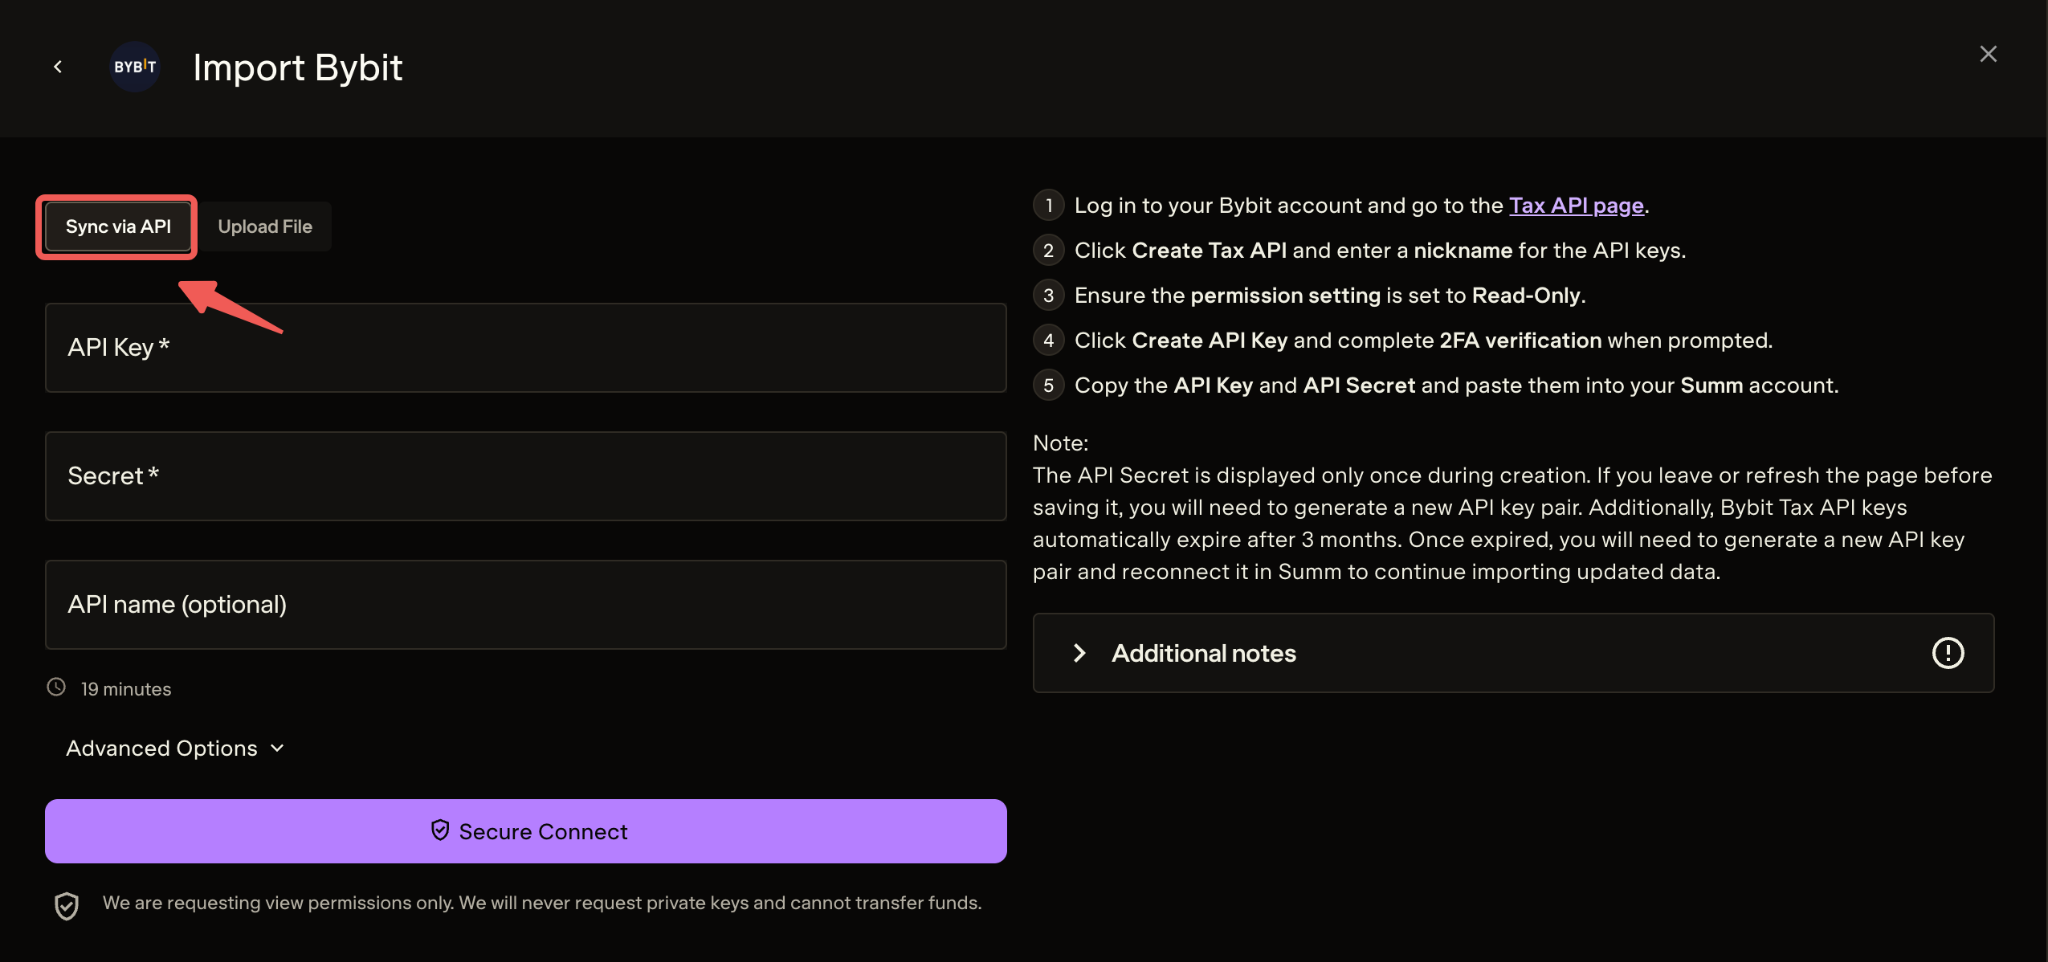Open the Tax API page link
Image resolution: width=2048 pixels, height=962 pixels.
point(1575,206)
